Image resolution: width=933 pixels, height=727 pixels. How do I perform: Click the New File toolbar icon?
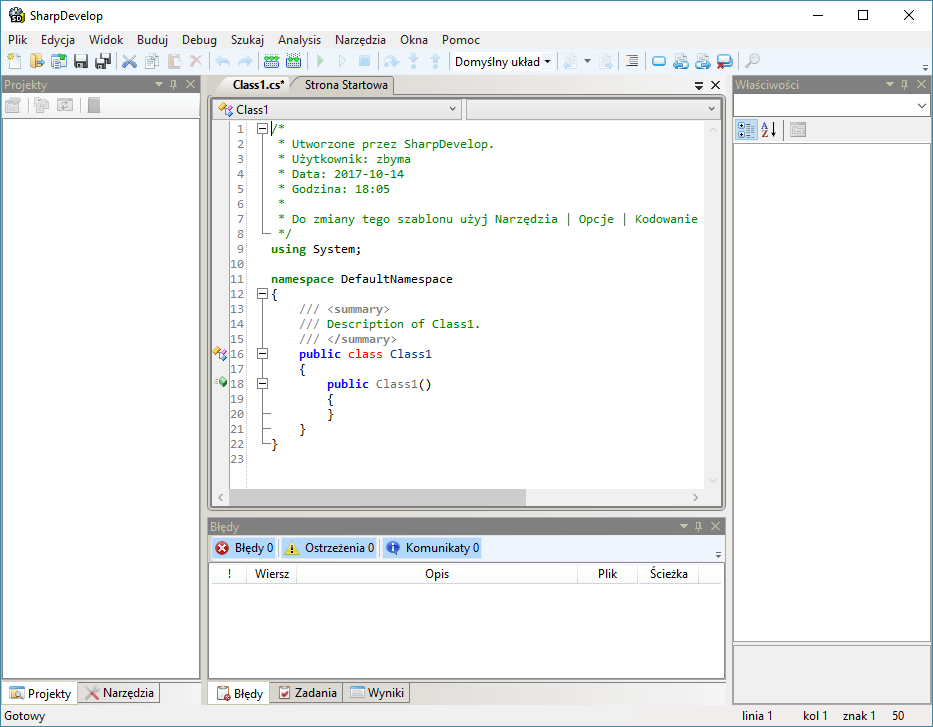click(14, 61)
